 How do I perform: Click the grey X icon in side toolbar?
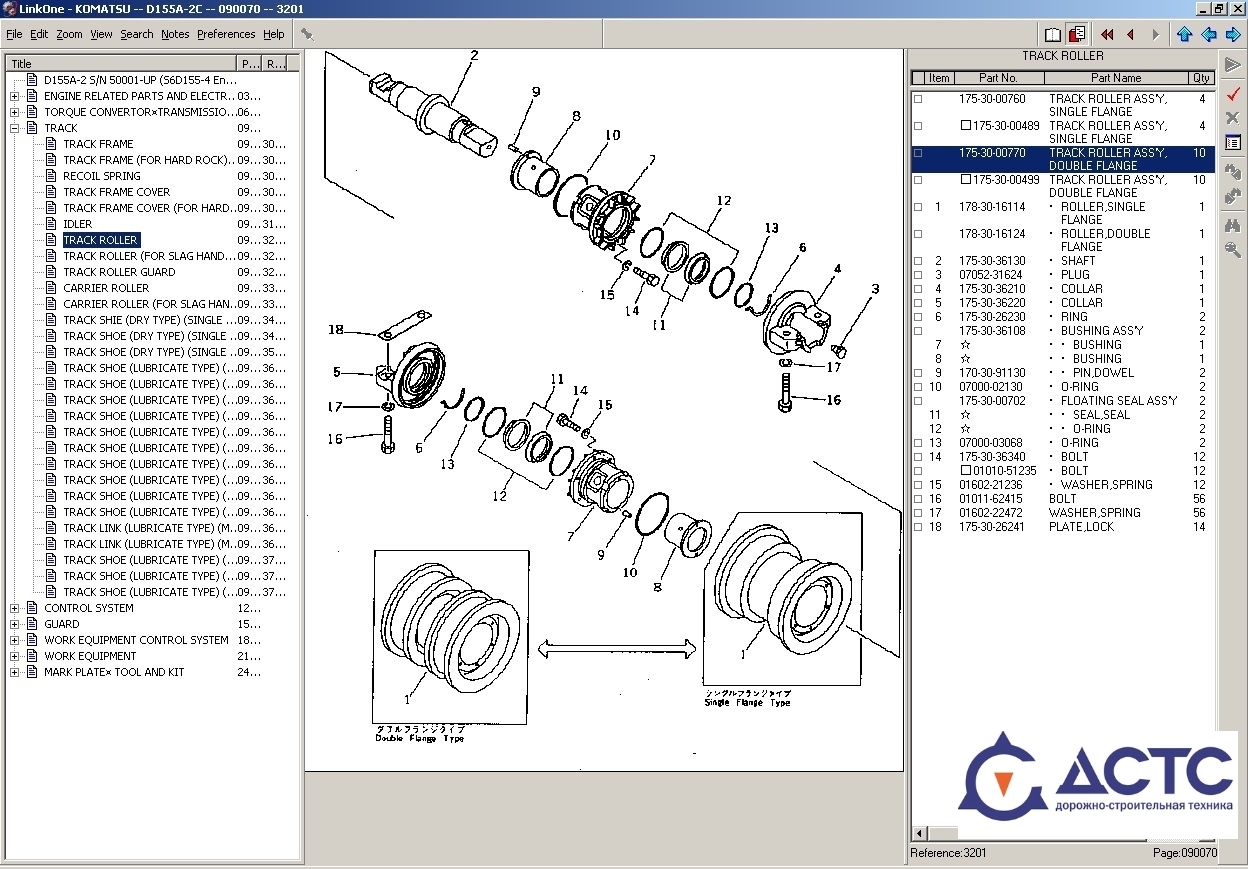pyautogui.click(x=1233, y=118)
